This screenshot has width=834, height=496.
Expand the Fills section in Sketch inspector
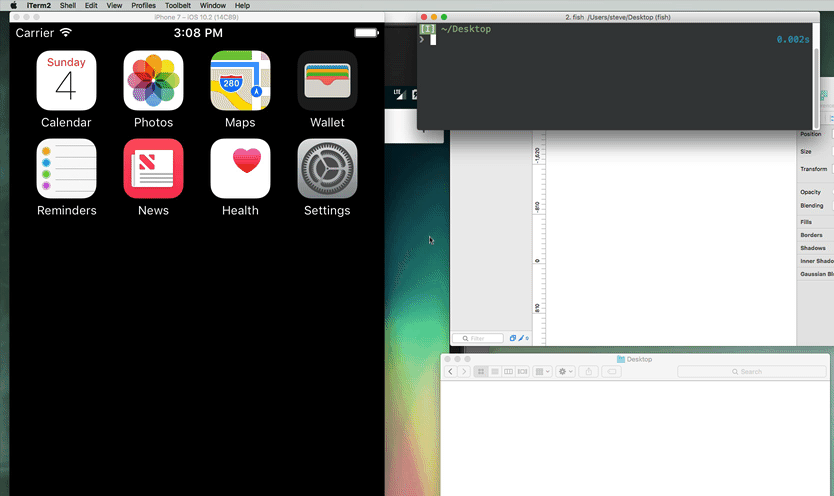(806, 222)
